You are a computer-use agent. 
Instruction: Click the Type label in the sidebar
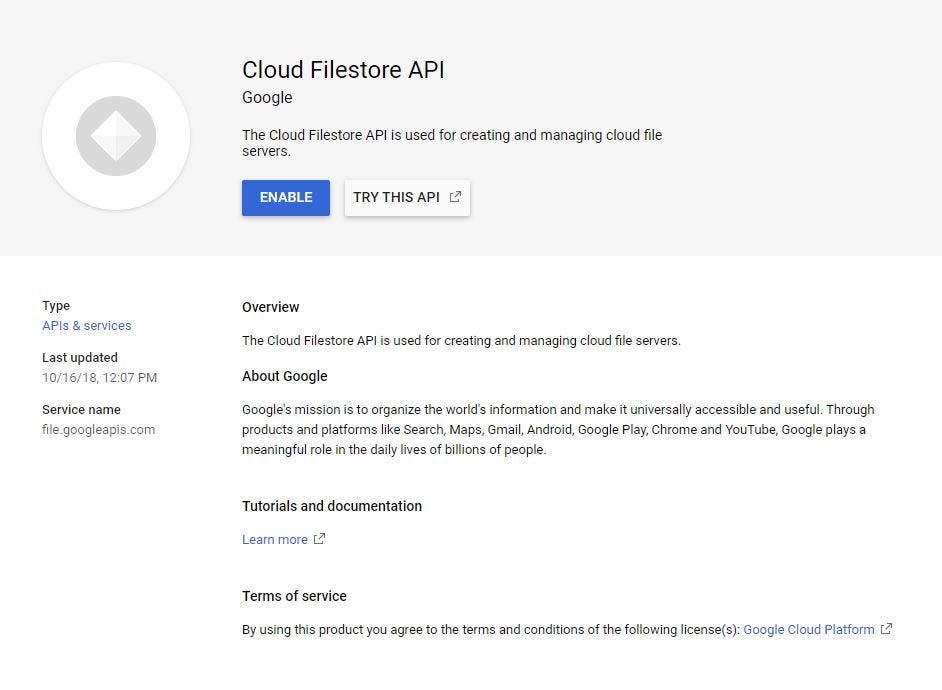(56, 306)
